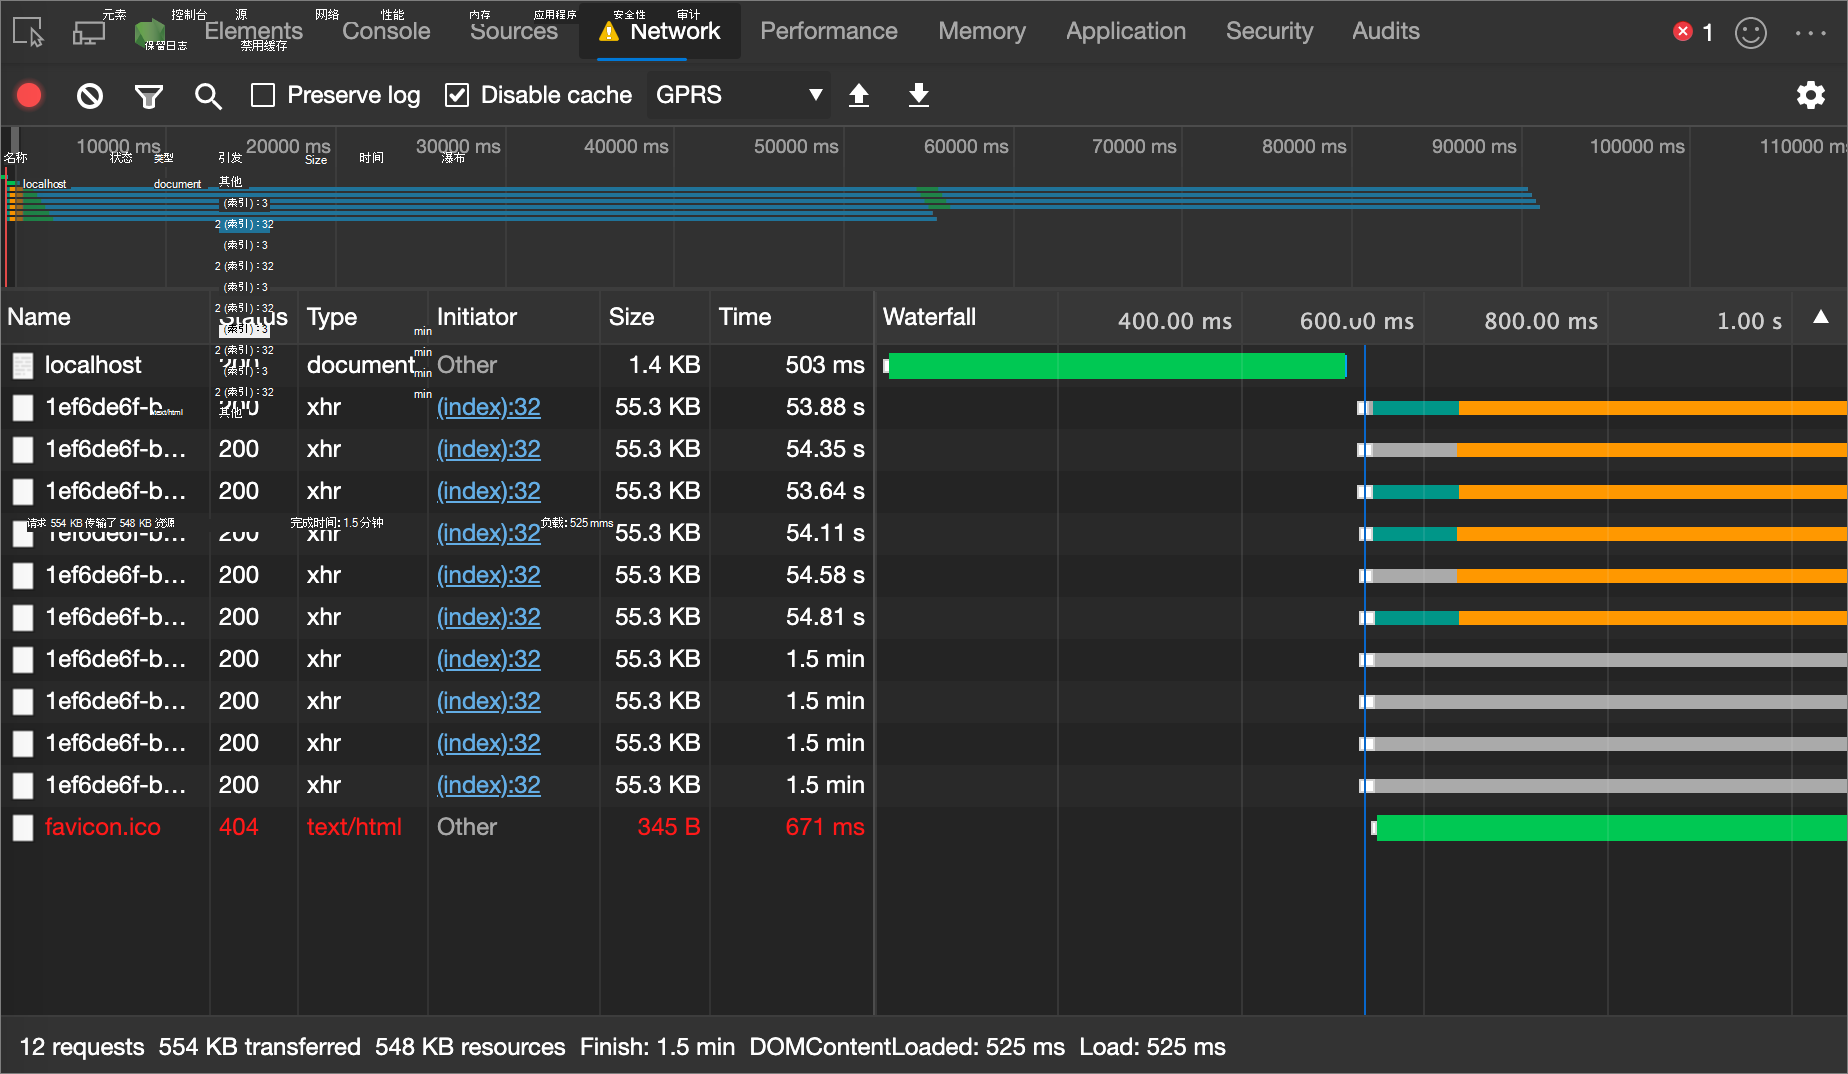Switch to the Console tab
1848x1074 pixels.
[x=386, y=31]
